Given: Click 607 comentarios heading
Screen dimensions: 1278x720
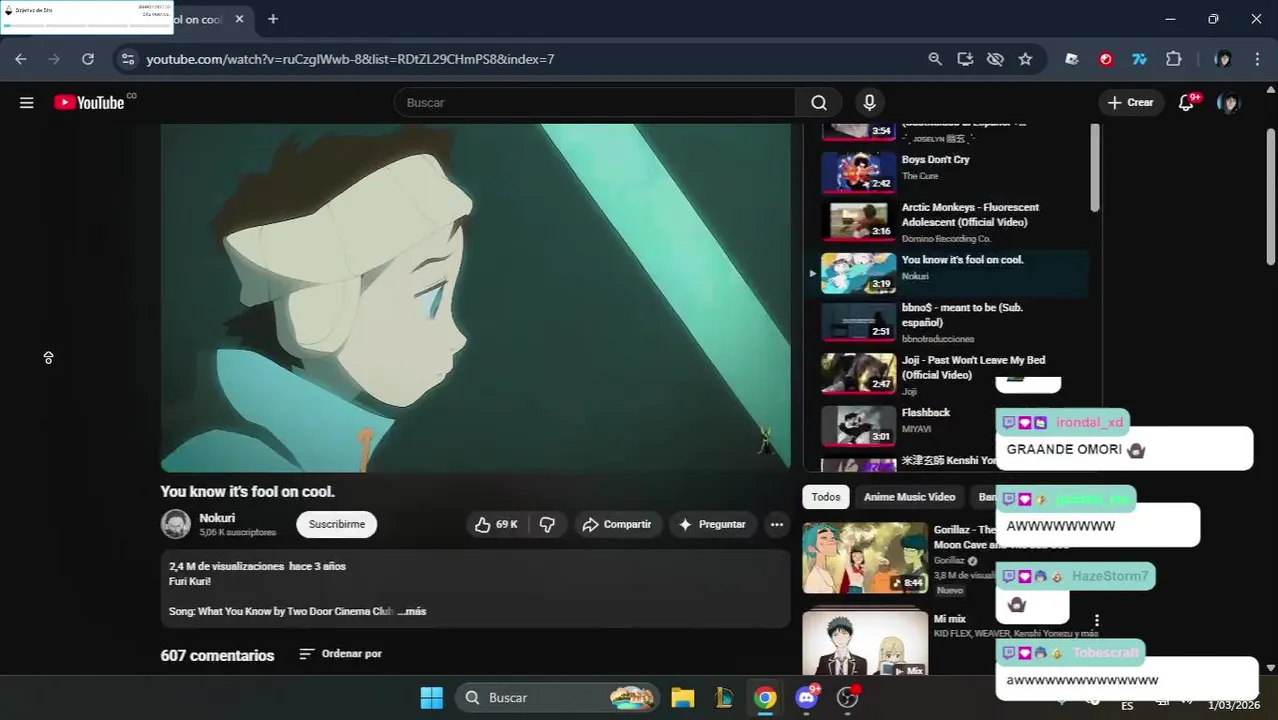Looking at the screenshot, I should (x=217, y=655).
